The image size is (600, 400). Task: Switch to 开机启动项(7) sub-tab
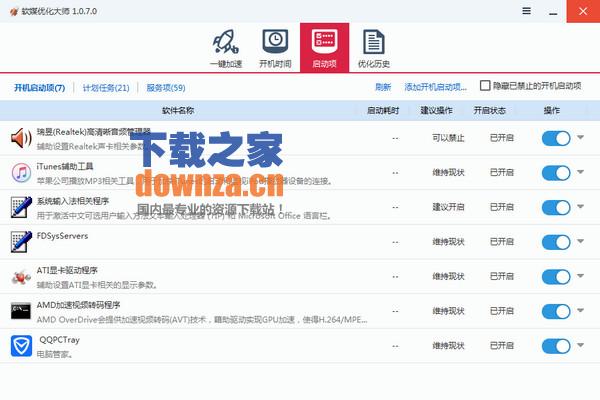click(x=39, y=88)
